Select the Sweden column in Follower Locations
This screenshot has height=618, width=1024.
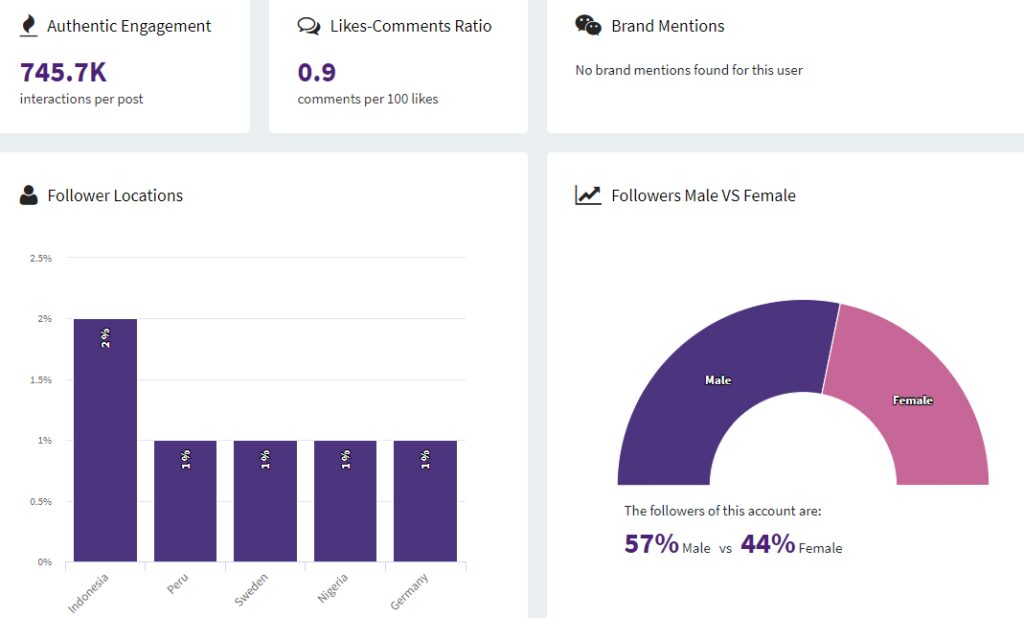265,500
